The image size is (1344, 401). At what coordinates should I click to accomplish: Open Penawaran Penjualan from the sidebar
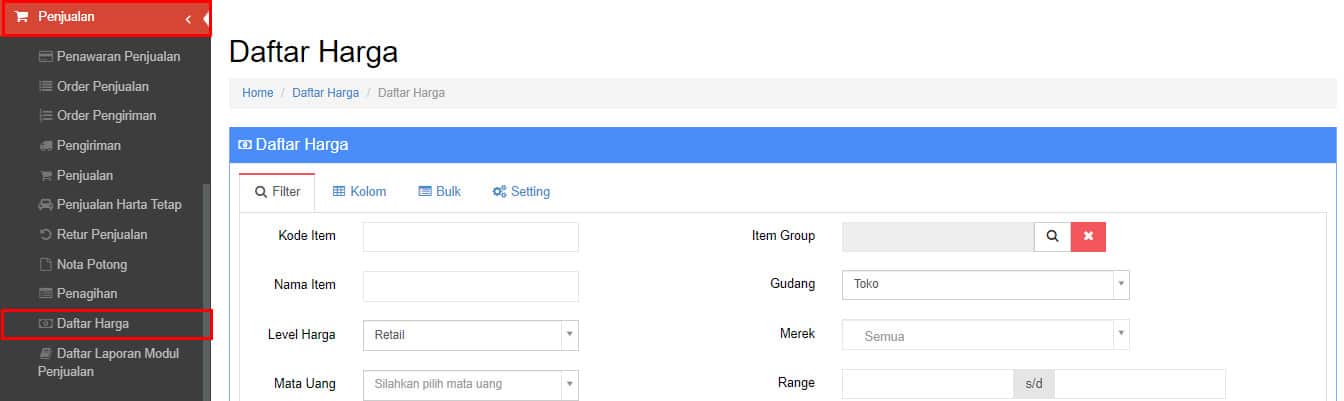pyautogui.click(x=109, y=56)
